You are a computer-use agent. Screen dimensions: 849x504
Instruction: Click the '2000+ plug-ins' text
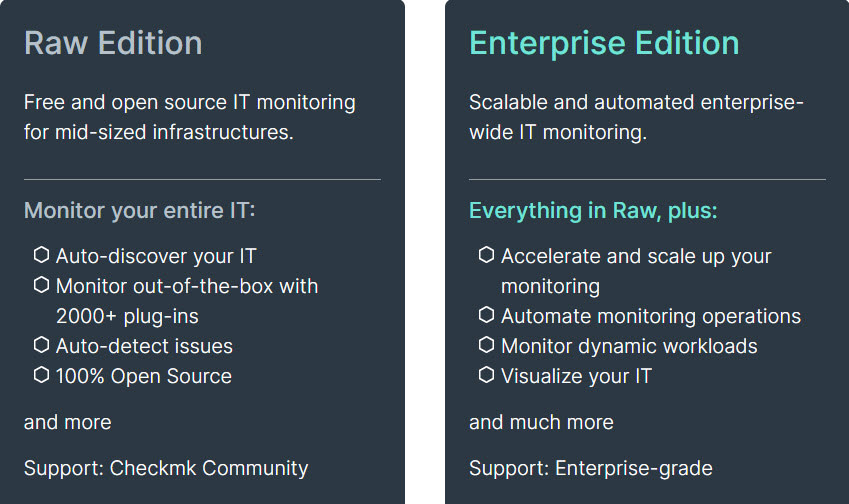127,316
